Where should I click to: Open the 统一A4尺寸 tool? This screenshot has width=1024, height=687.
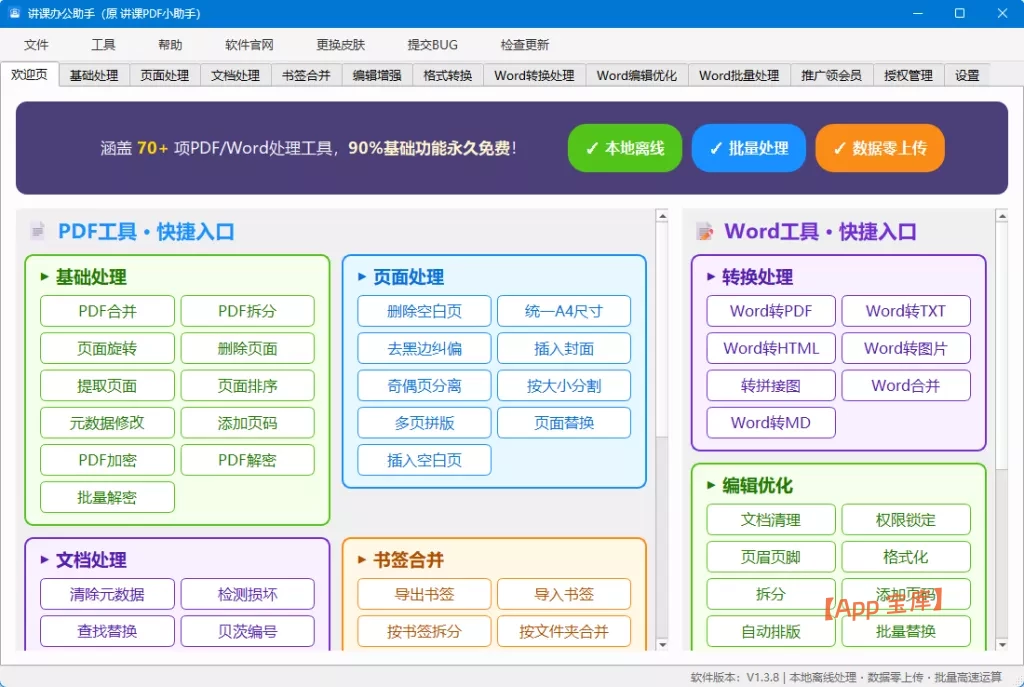(564, 311)
